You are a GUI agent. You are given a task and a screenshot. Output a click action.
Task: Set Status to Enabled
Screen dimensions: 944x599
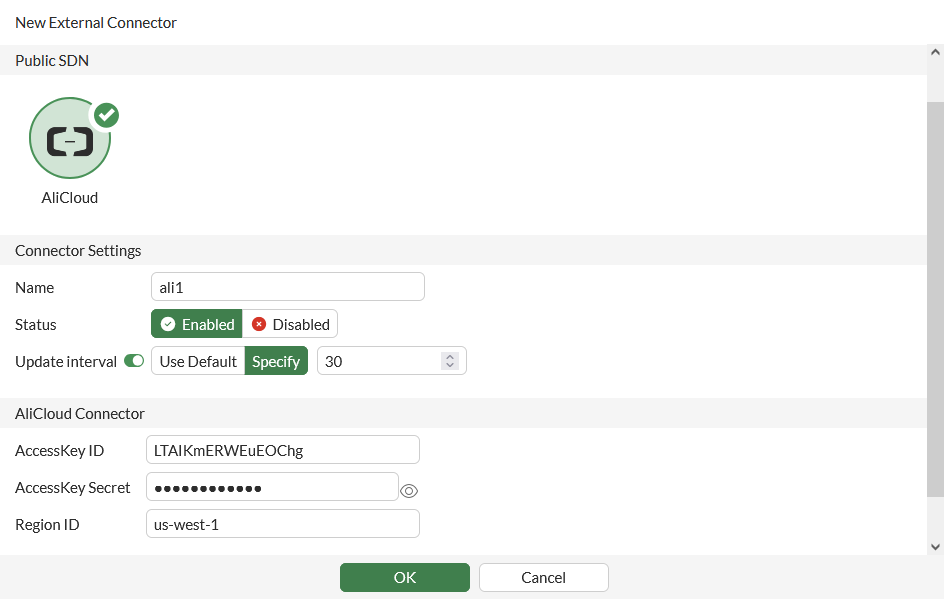197,324
